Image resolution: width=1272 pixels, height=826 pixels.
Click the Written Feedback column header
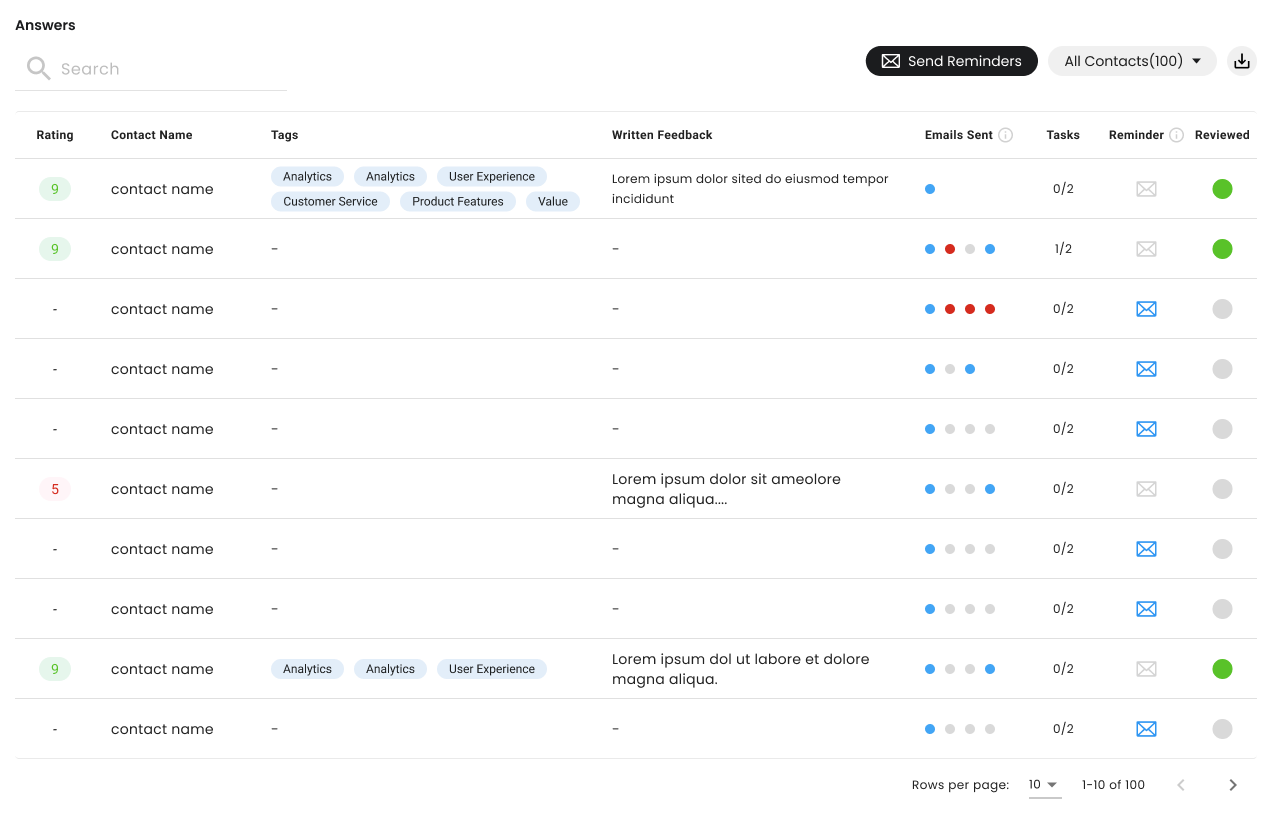pyautogui.click(x=662, y=135)
